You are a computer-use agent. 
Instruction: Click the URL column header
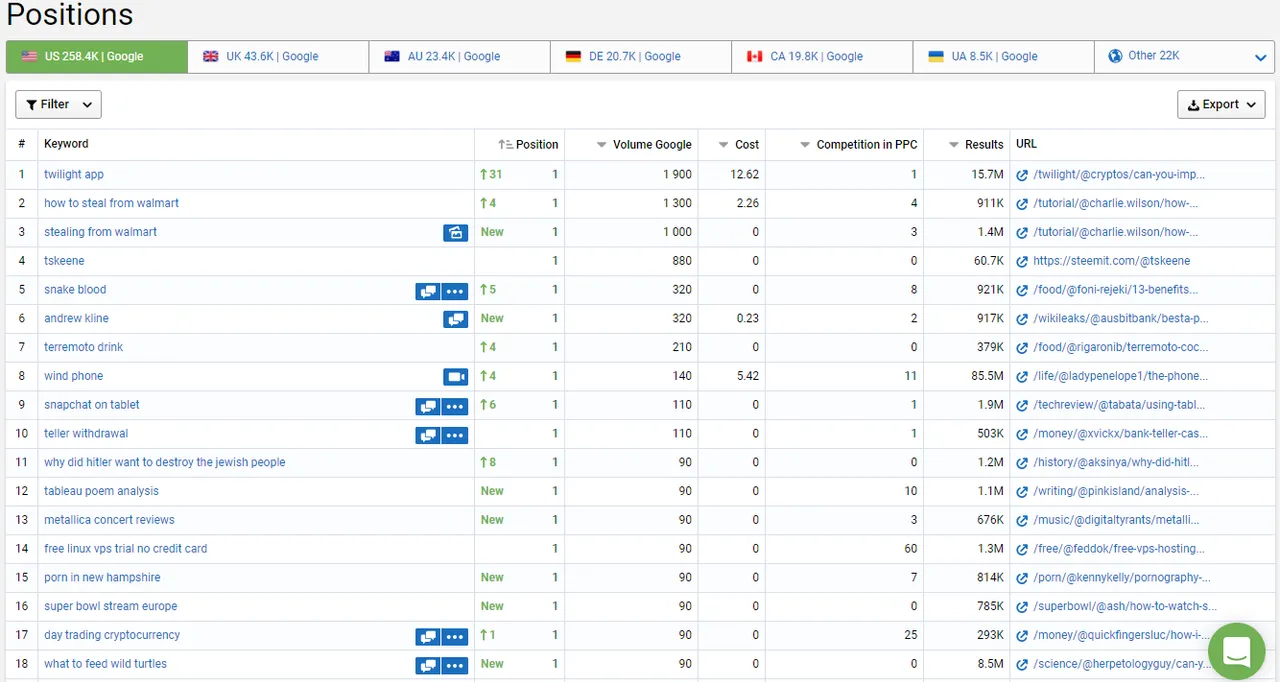click(1026, 144)
